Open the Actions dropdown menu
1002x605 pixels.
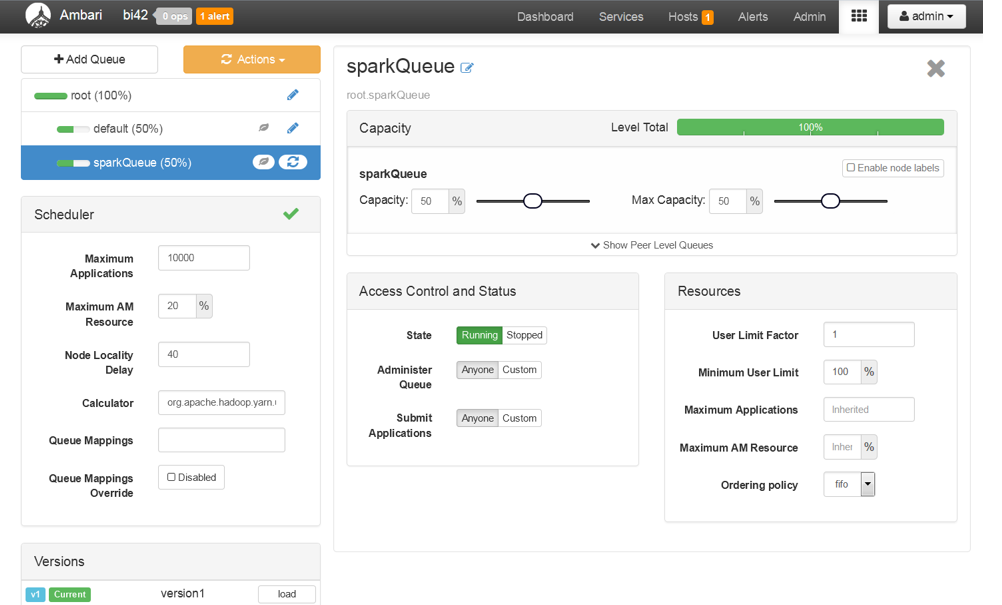click(x=252, y=59)
